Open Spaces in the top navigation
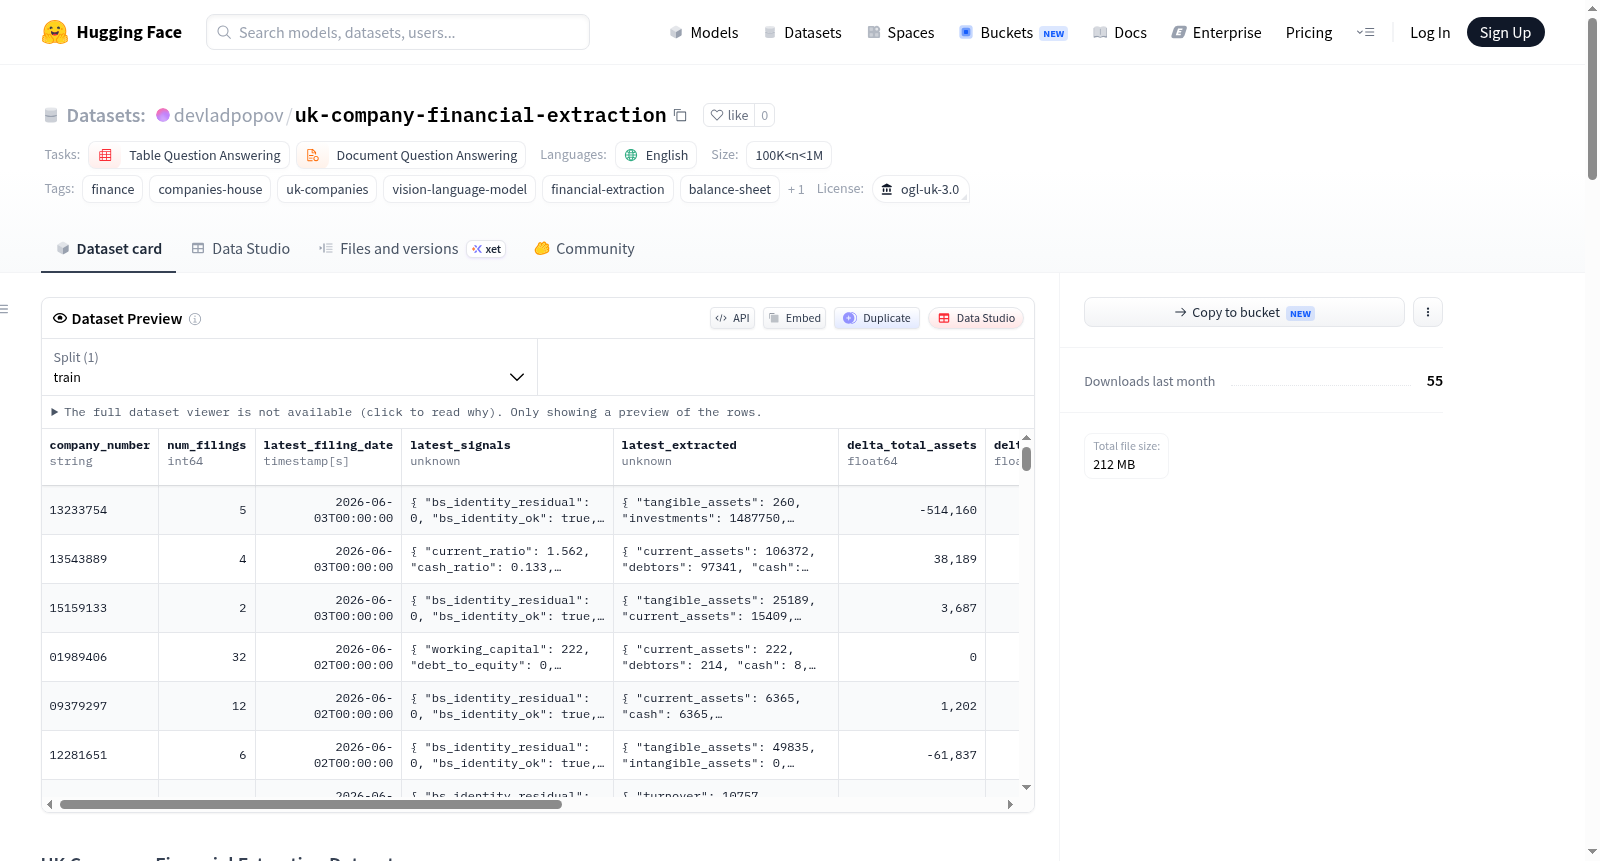 point(901,33)
